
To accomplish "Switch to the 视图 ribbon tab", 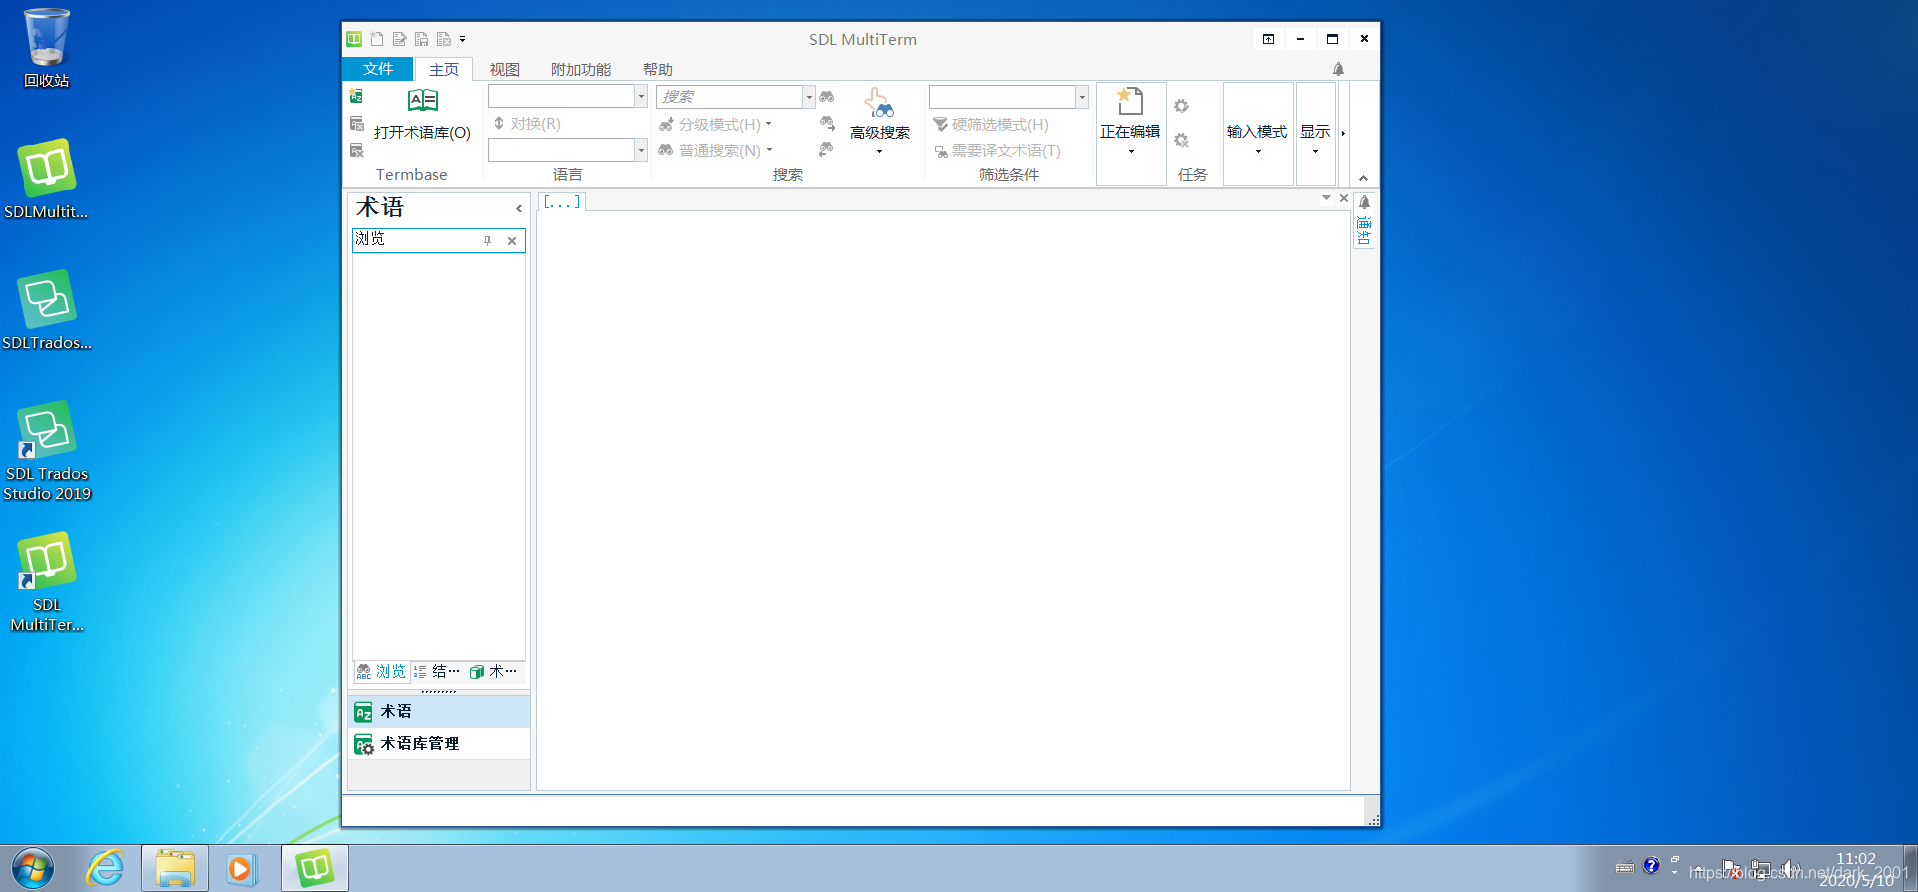I will (x=504, y=69).
